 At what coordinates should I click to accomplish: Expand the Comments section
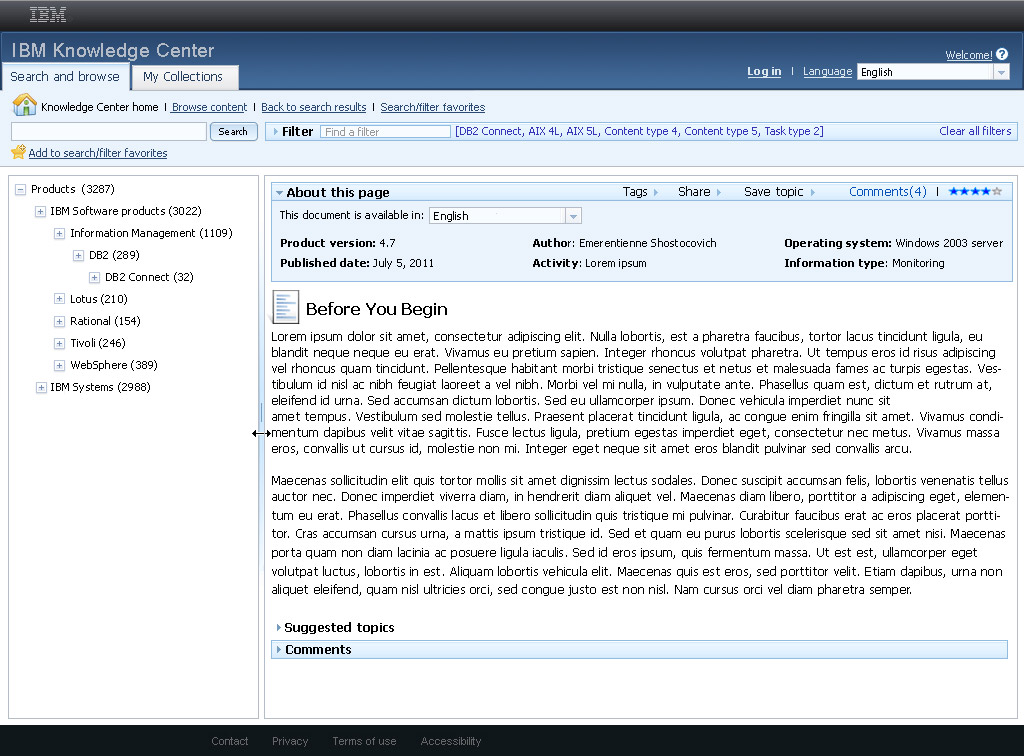279,650
